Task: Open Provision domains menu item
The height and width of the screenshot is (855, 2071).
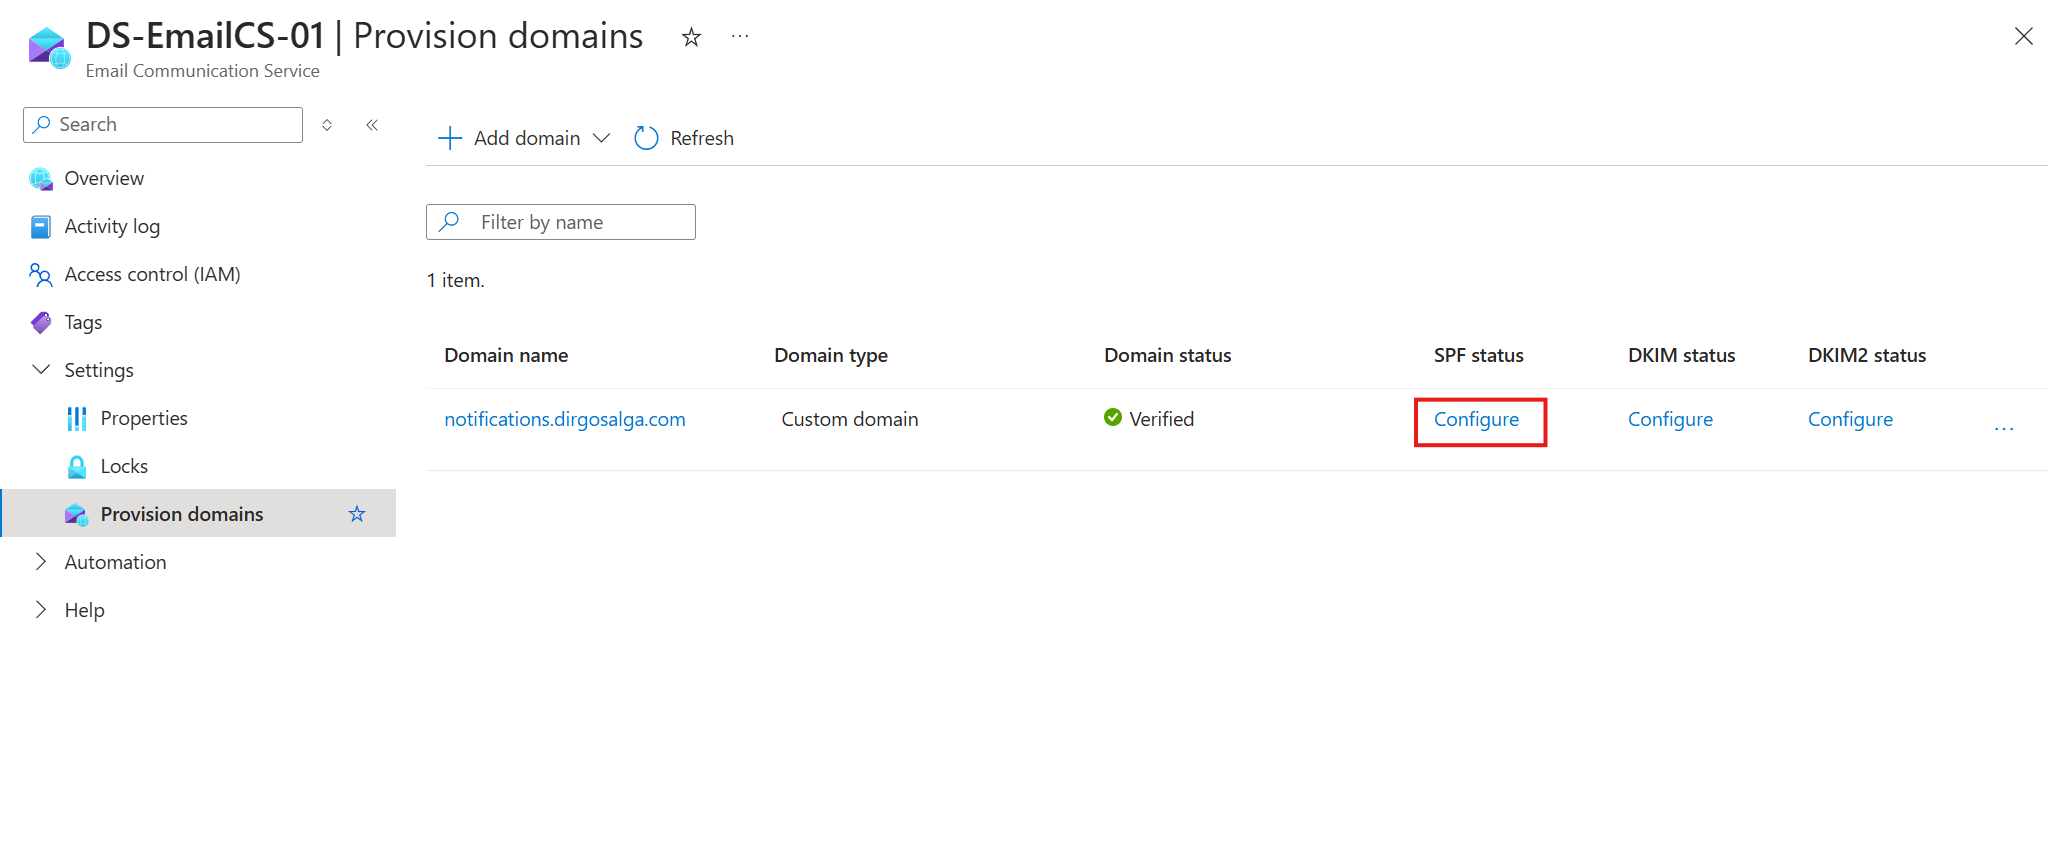Action: 182,514
